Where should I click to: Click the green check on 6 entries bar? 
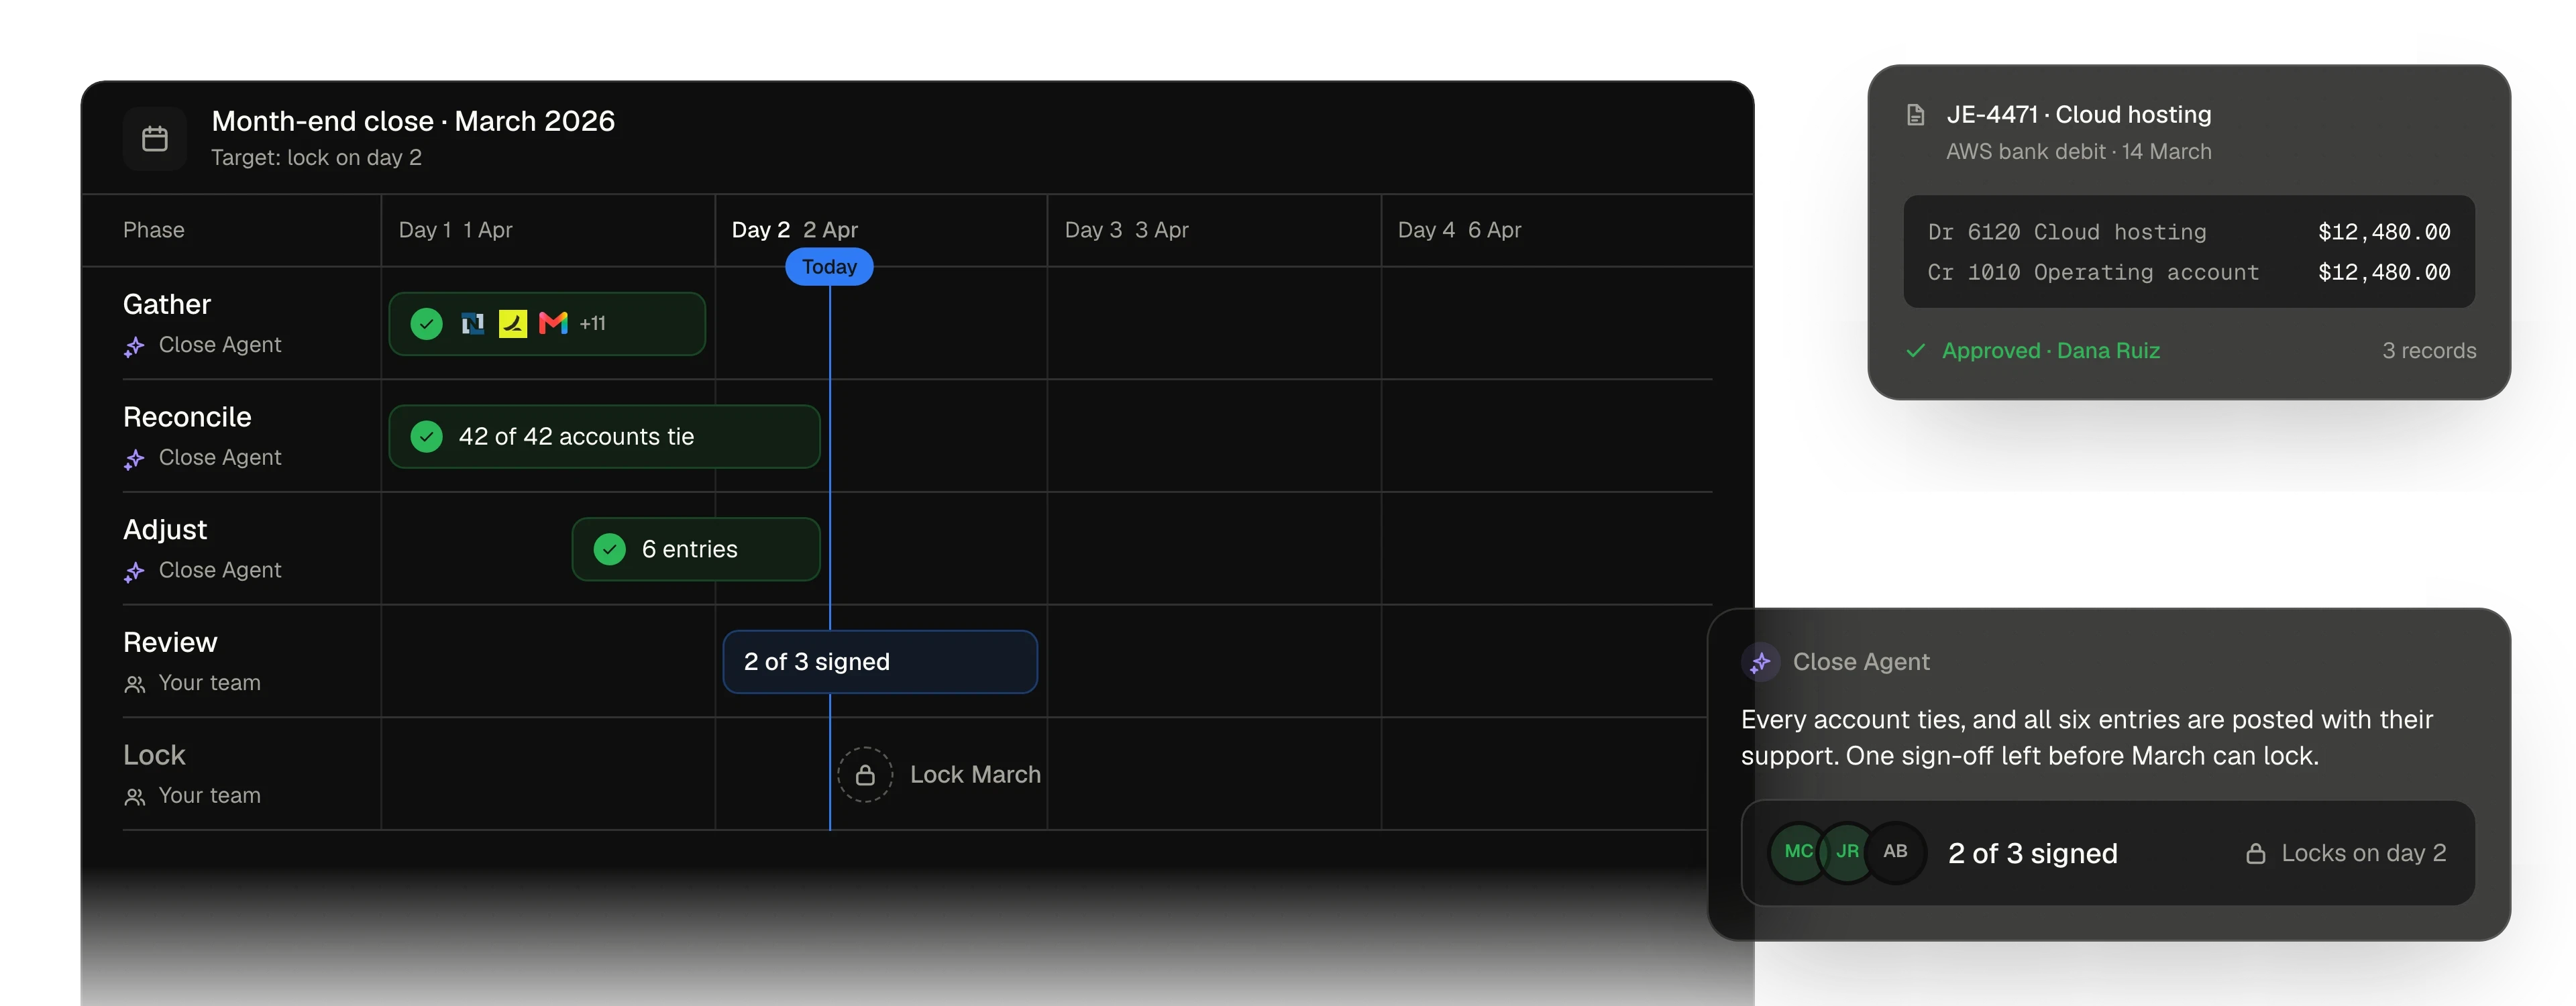pos(610,549)
